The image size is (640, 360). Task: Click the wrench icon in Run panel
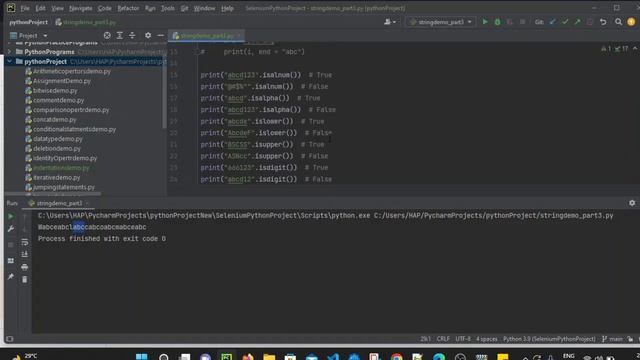11,229
